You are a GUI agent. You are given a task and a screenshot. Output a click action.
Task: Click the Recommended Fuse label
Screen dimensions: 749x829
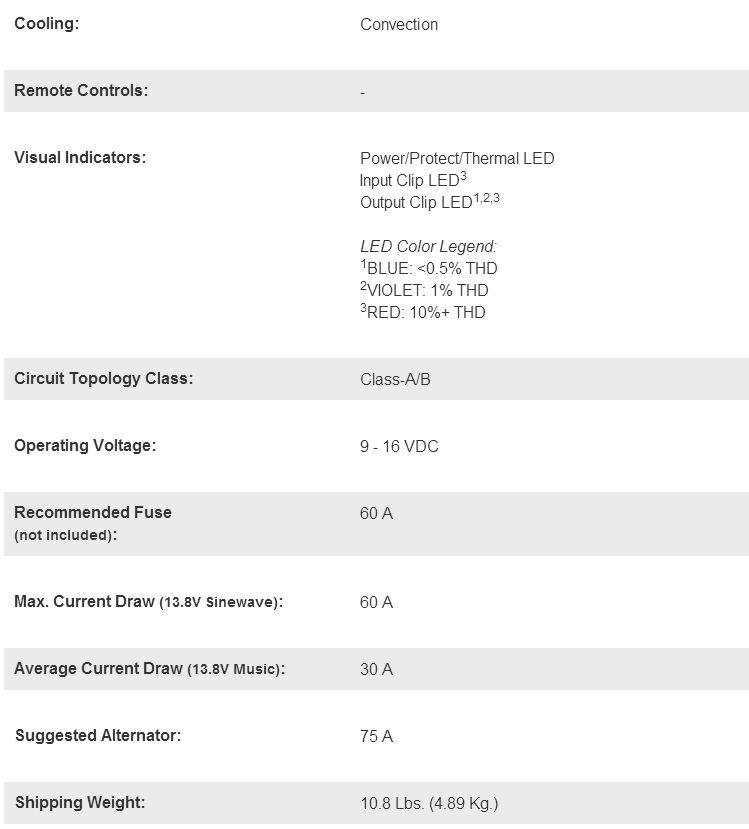click(93, 512)
